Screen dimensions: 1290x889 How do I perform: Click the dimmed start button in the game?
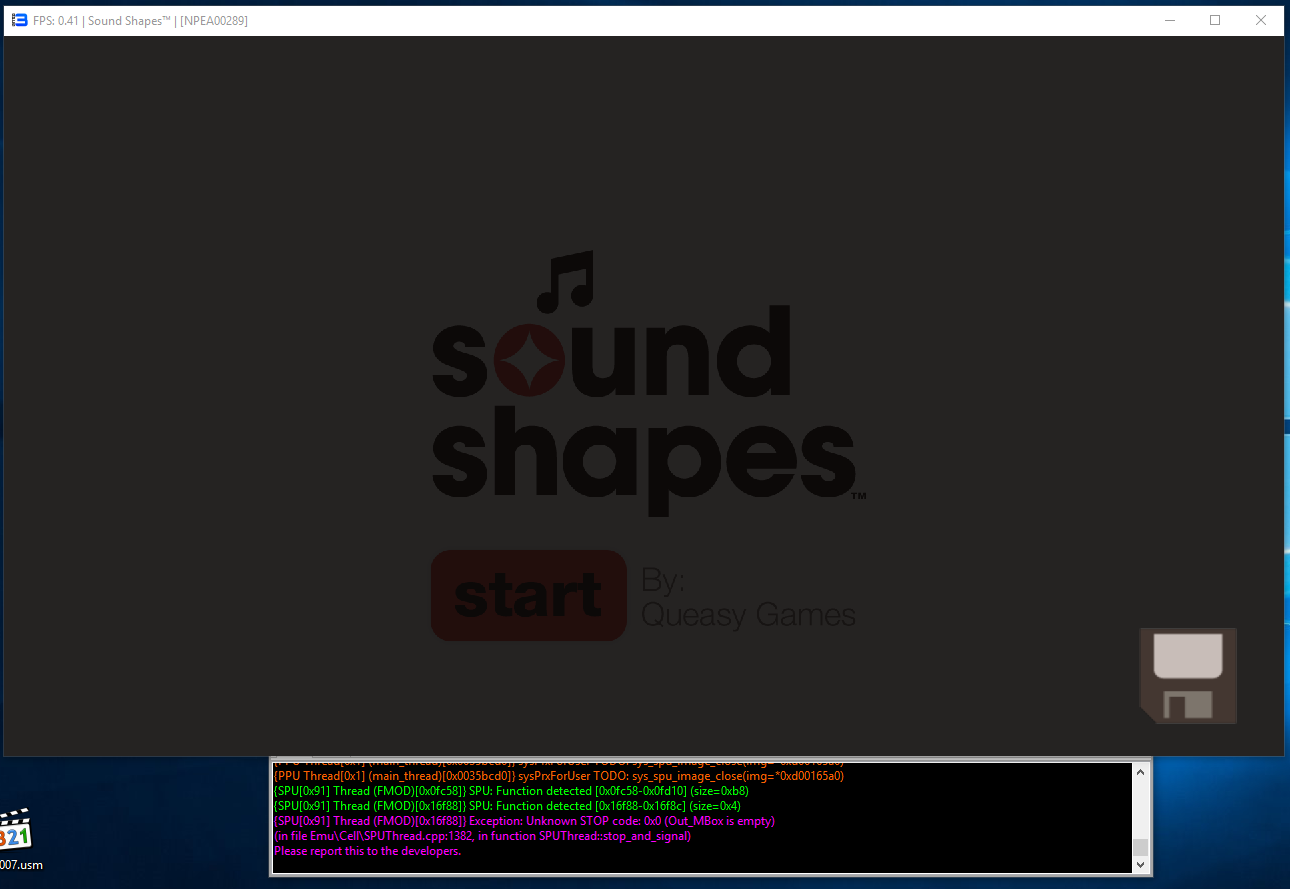[x=529, y=595]
